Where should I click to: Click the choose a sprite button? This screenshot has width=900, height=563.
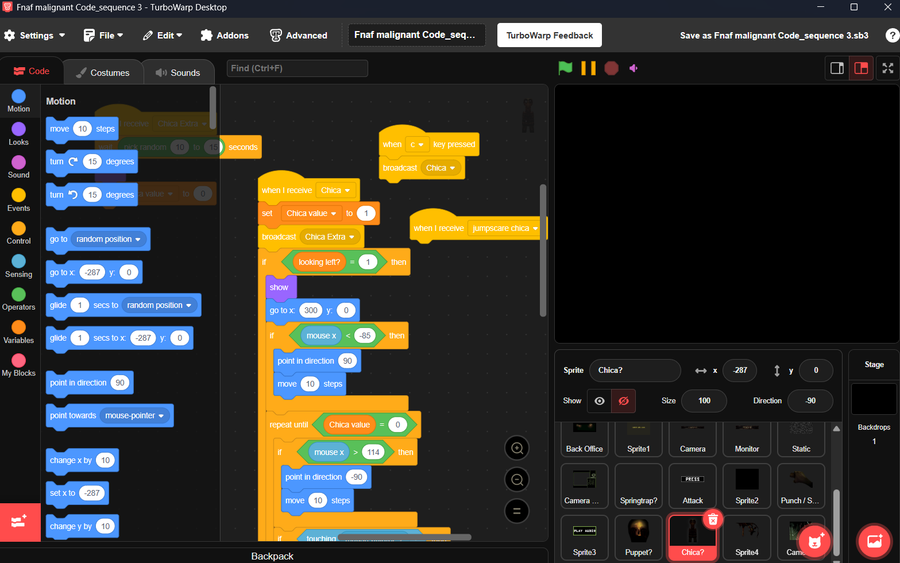pyautogui.click(x=815, y=541)
